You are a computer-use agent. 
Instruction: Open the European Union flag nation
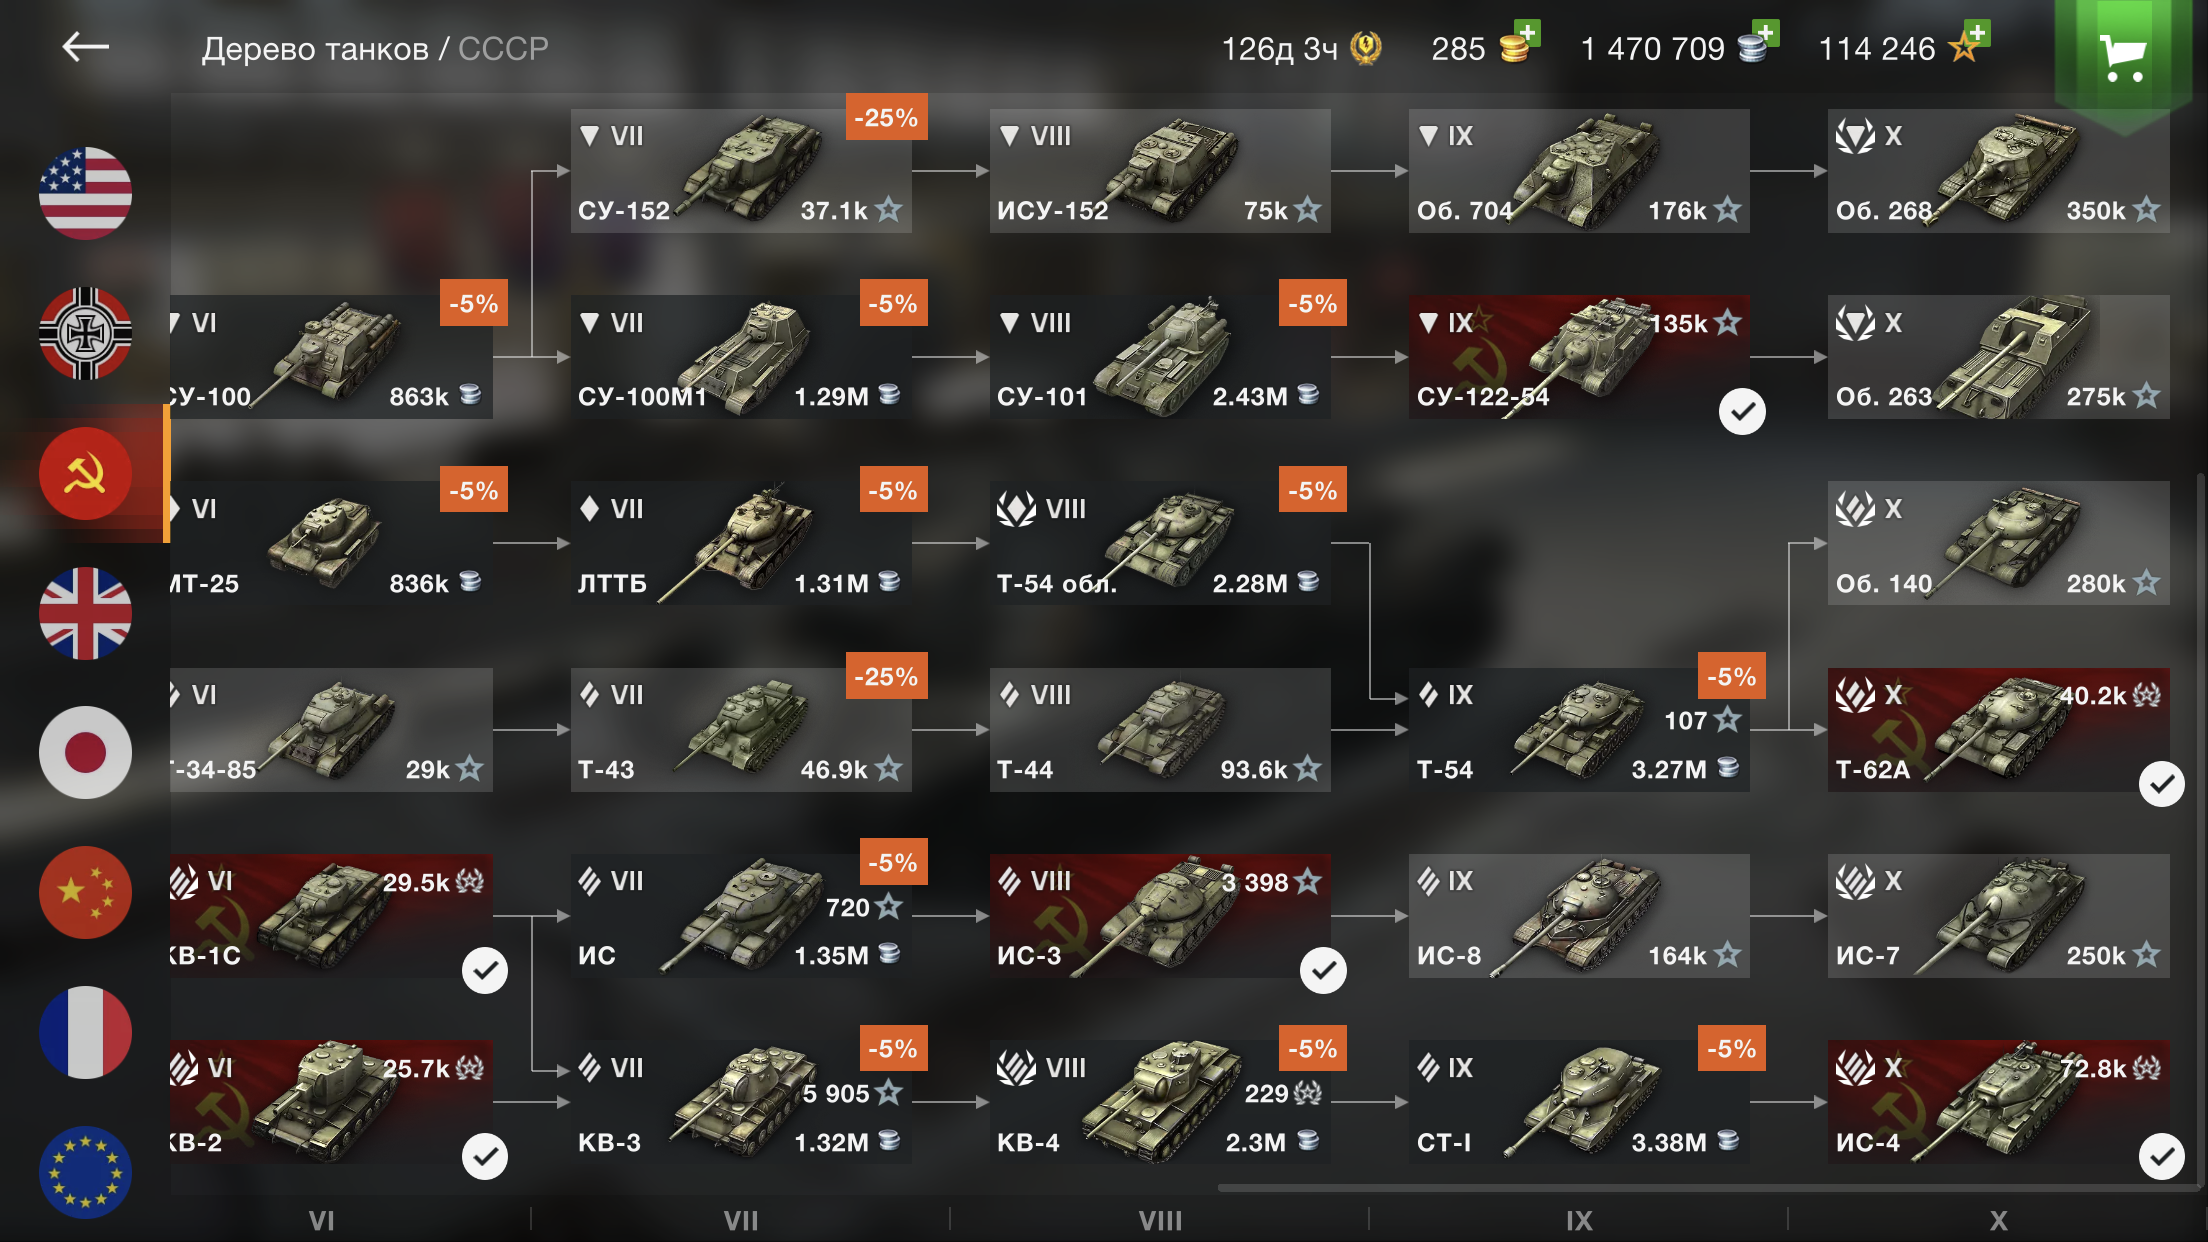[85, 1172]
